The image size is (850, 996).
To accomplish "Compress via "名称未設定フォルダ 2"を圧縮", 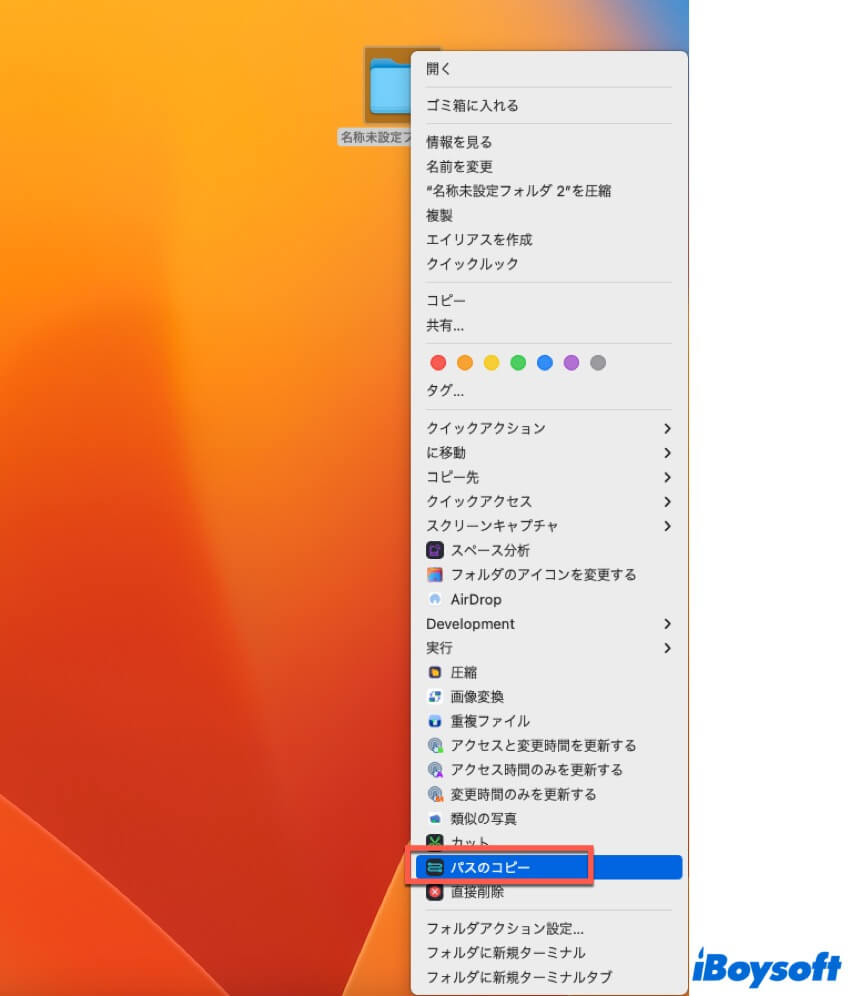I will [518, 191].
